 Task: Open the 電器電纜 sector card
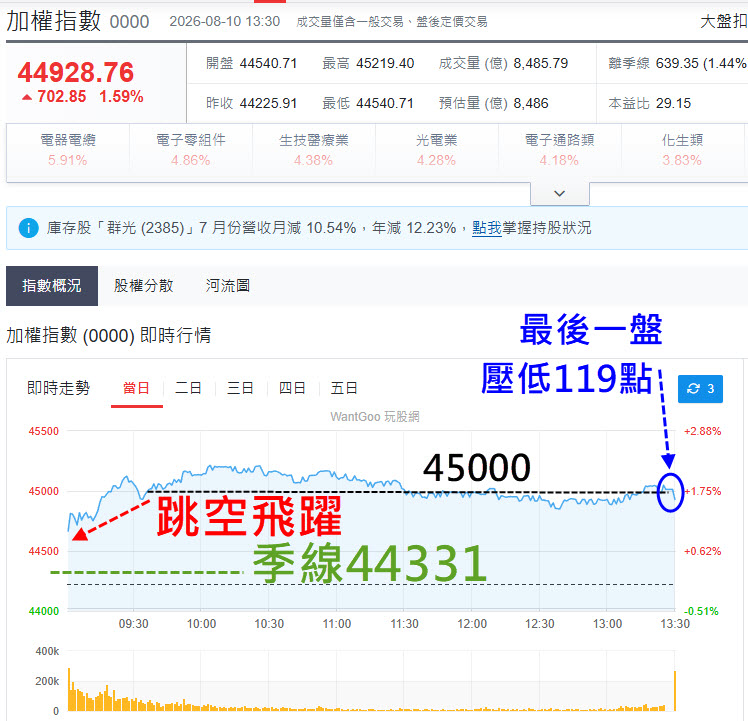[x=68, y=150]
